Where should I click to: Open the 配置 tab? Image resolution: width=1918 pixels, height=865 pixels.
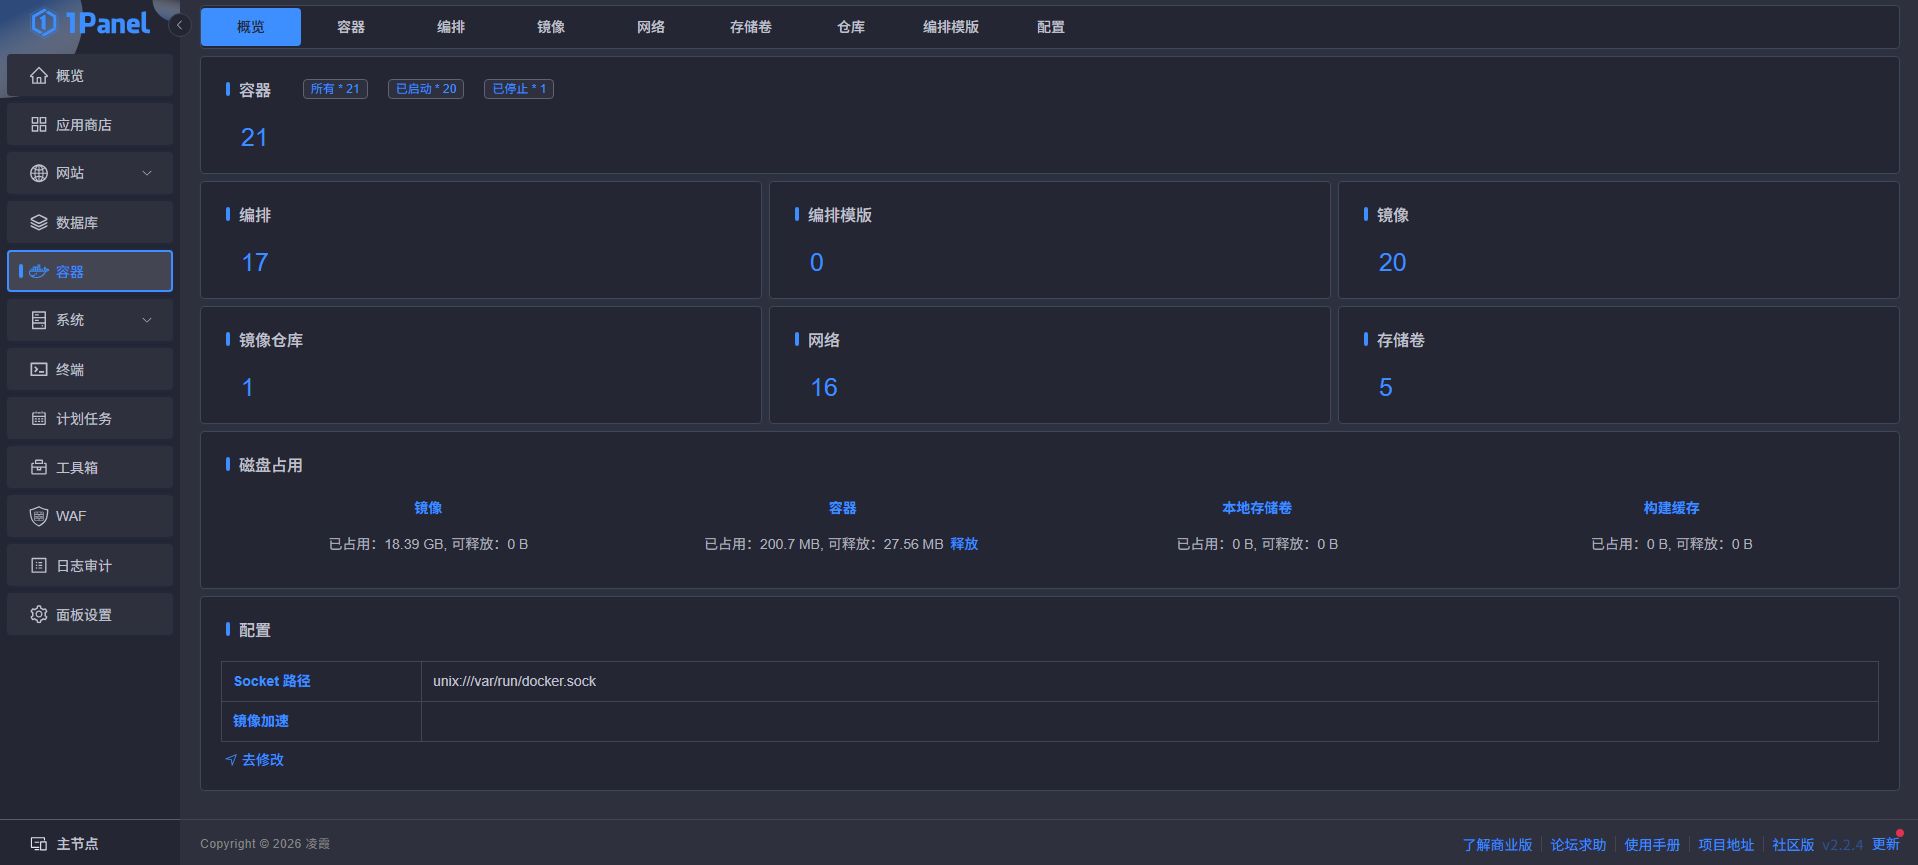[1051, 27]
